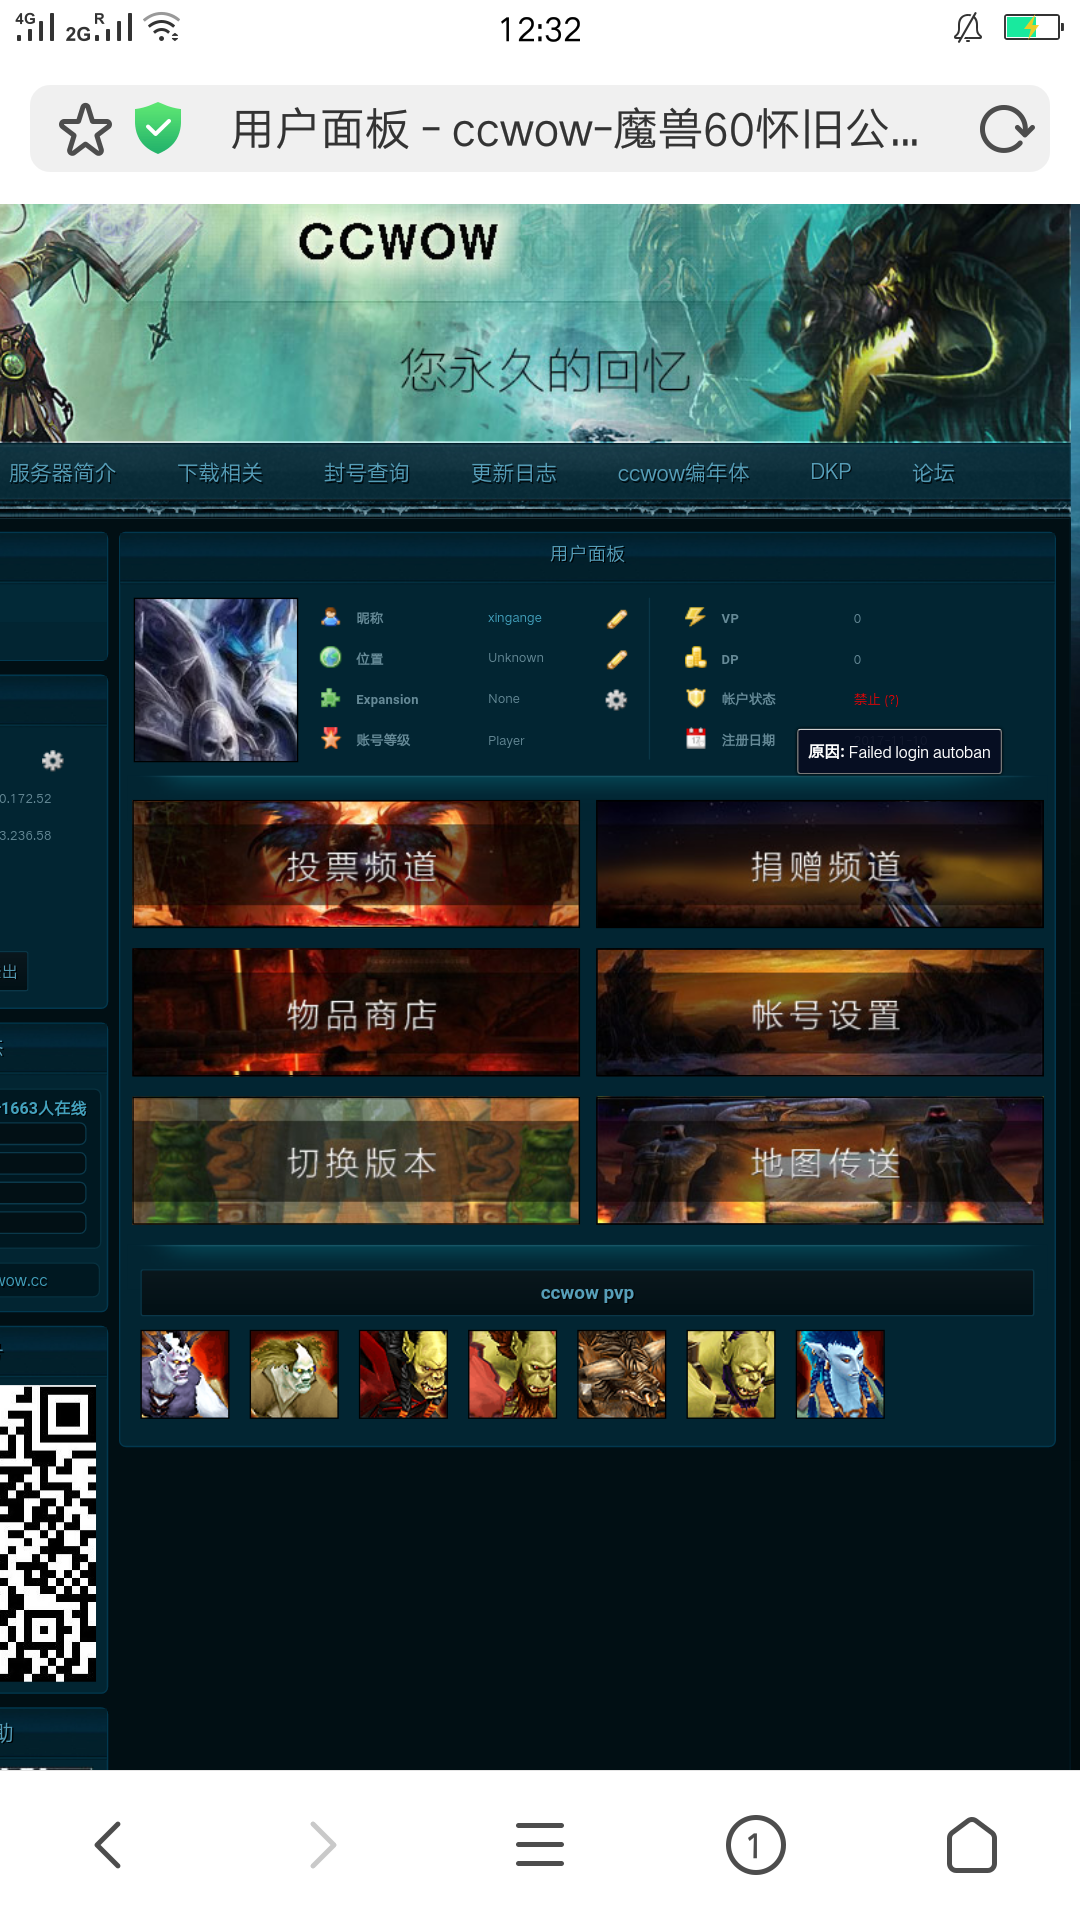The width and height of the screenshot is (1080, 1920).
Task: Open the 封号查询 menu item
Action: click(366, 473)
